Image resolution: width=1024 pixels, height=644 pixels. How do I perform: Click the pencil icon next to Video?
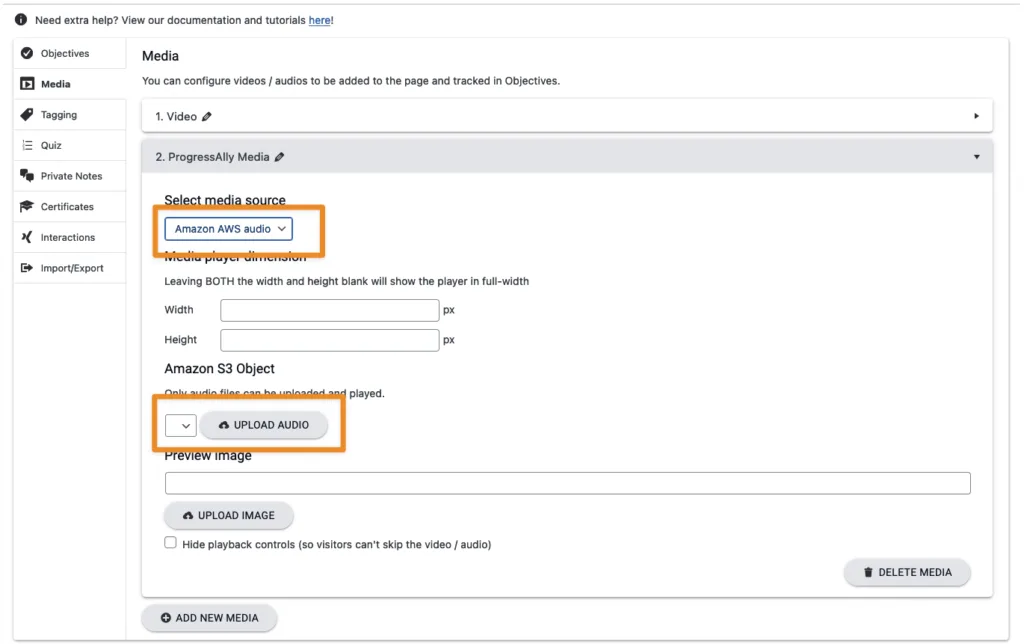pyautogui.click(x=207, y=115)
